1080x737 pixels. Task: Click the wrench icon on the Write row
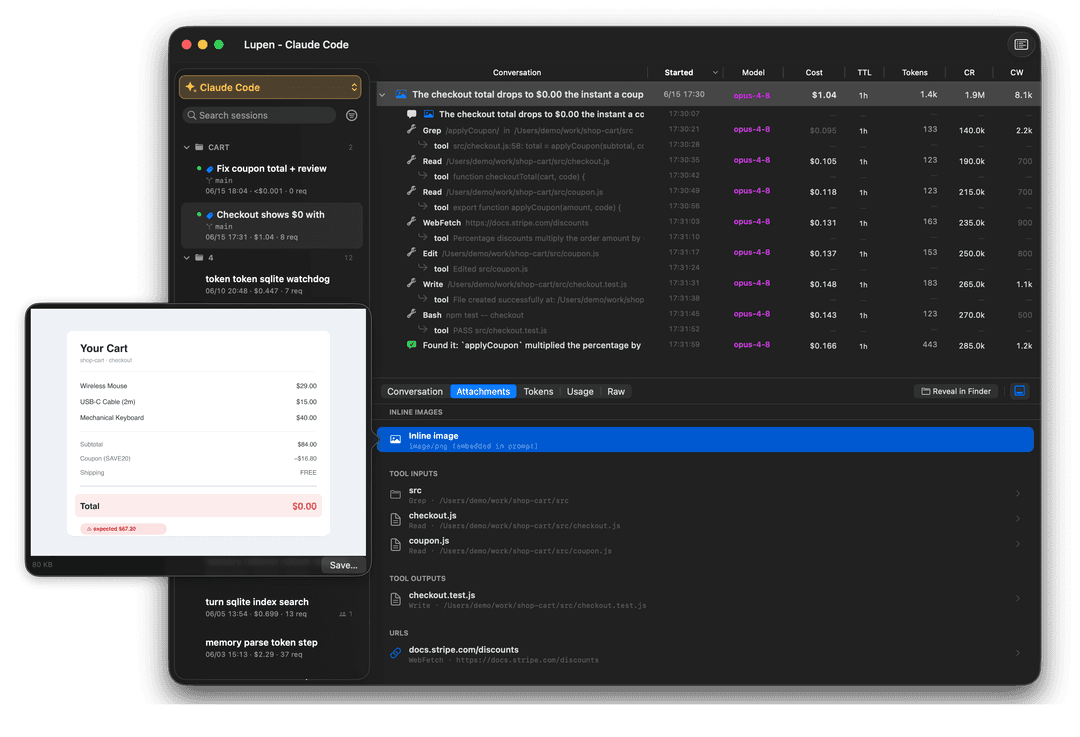point(411,283)
